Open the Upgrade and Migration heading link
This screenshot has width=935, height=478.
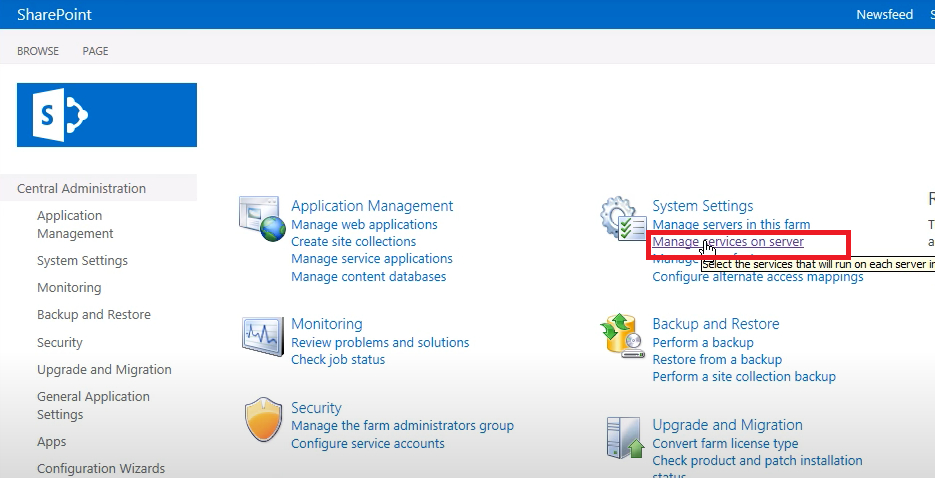pyautogui.click(x=727, y=425)
